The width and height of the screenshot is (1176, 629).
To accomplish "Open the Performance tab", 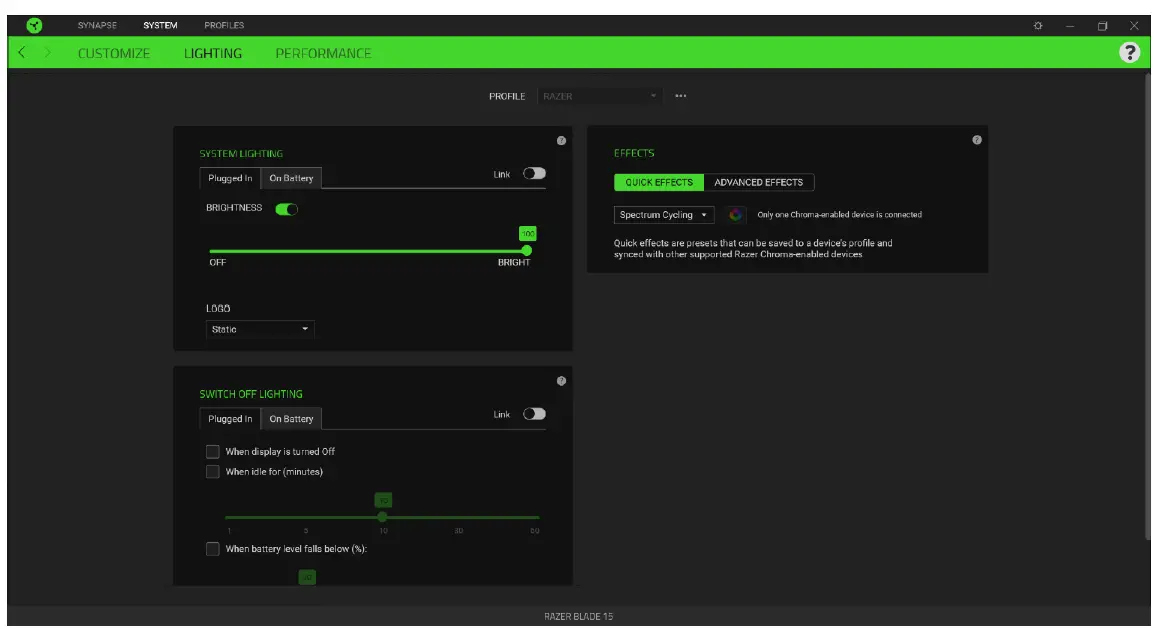I will click(323, 53).
